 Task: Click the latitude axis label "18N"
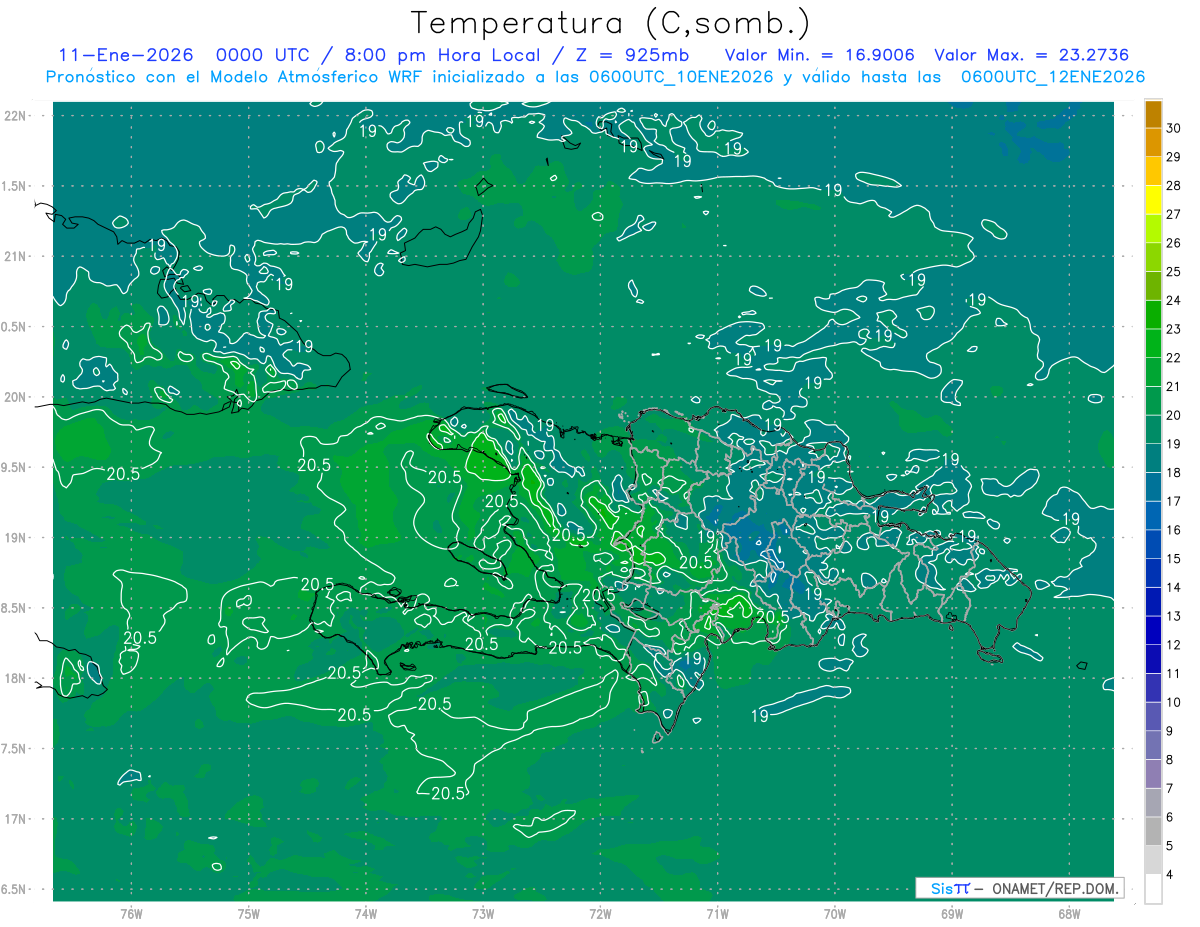coord(17,679)
